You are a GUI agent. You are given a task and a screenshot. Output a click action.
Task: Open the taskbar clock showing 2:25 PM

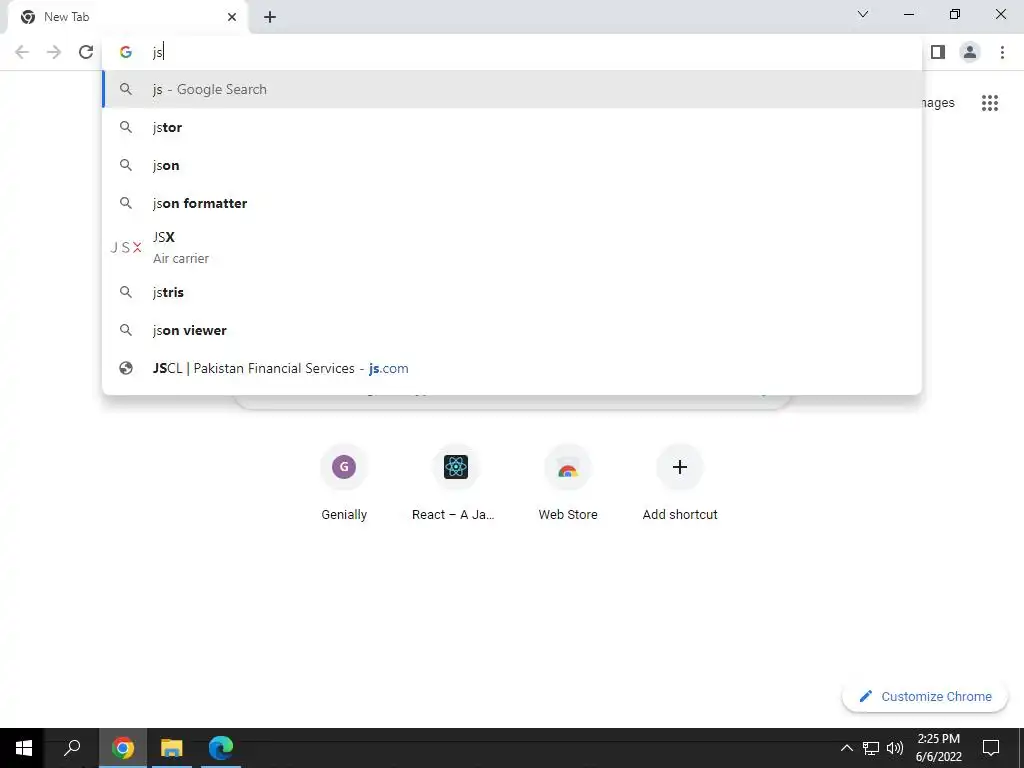point(938,748)
